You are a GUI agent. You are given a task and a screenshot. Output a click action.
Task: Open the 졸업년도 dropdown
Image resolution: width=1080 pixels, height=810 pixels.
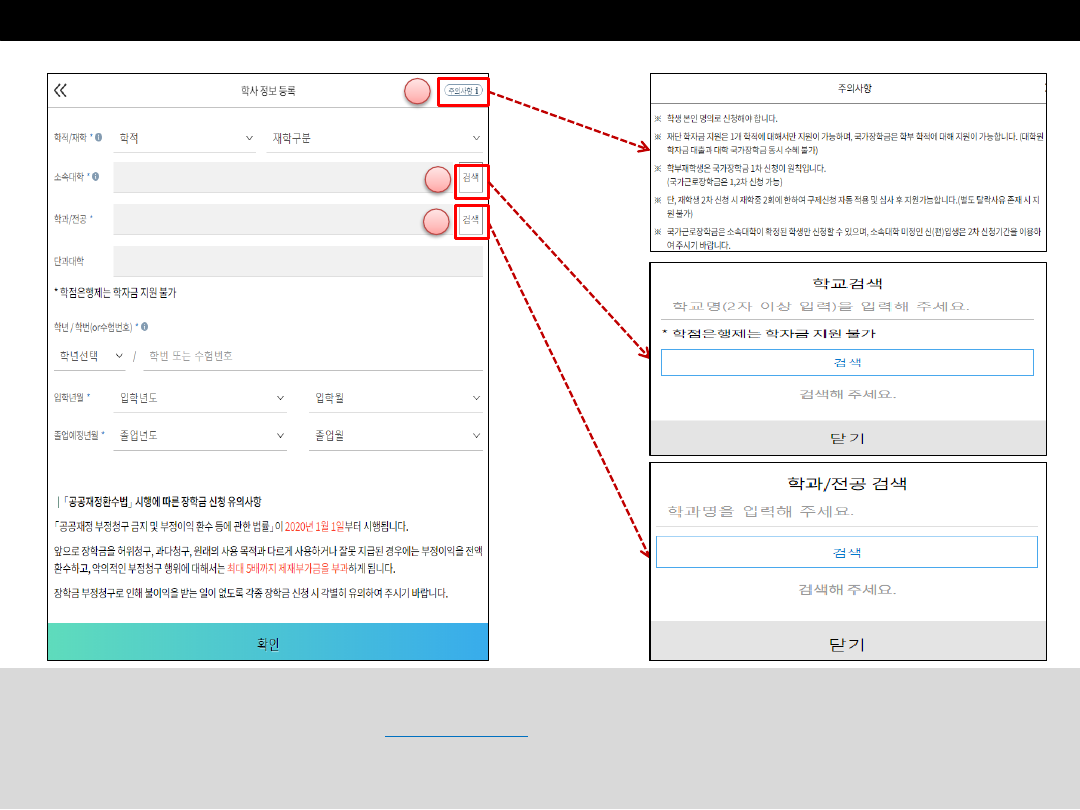(x=201, y=436)
